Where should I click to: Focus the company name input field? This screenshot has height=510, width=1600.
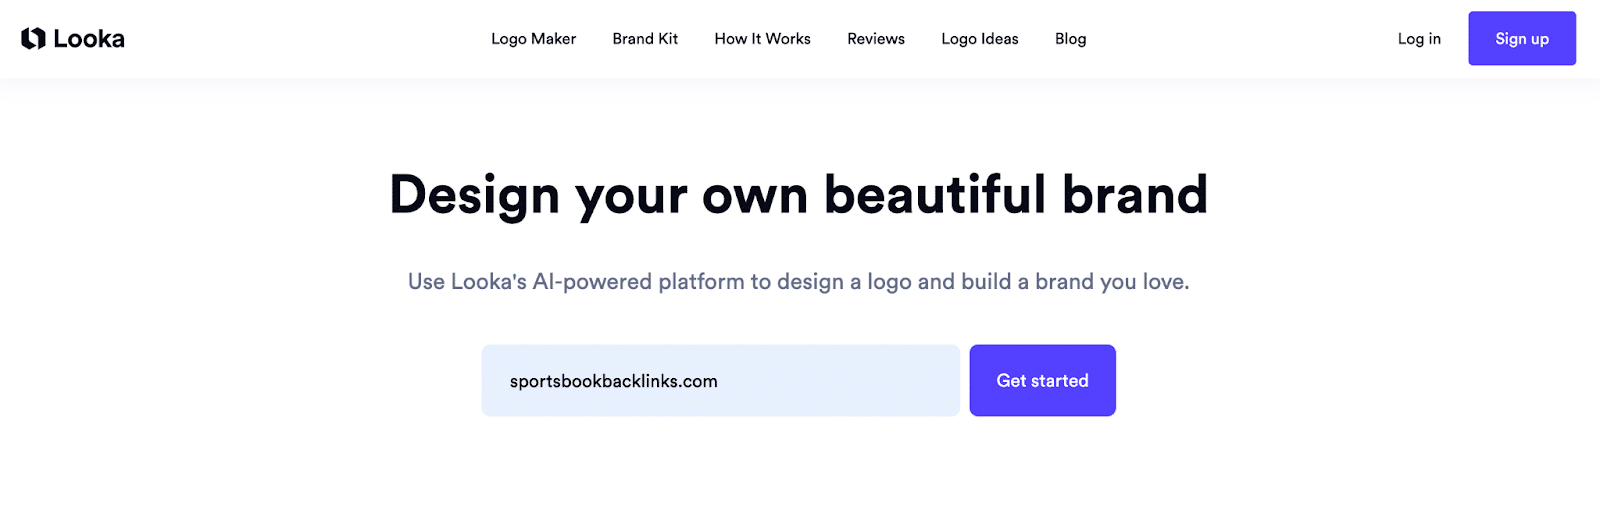720,380
